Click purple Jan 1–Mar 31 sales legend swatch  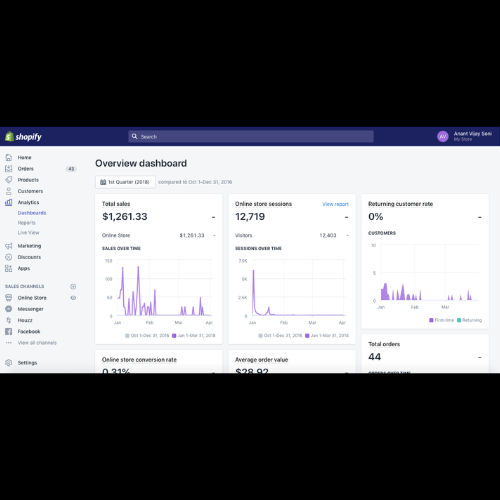pyautogui.click(x=174, y=335)
